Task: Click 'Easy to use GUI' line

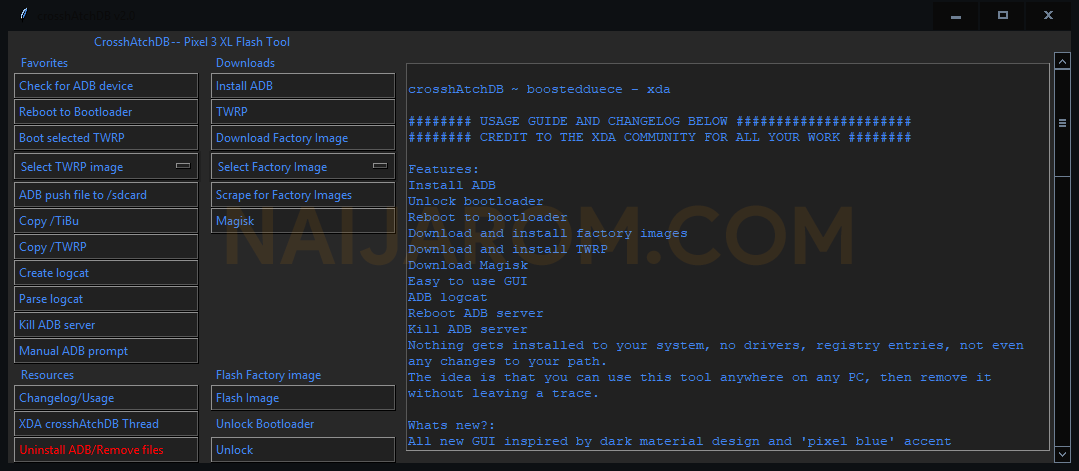Action: coord(467,281)
